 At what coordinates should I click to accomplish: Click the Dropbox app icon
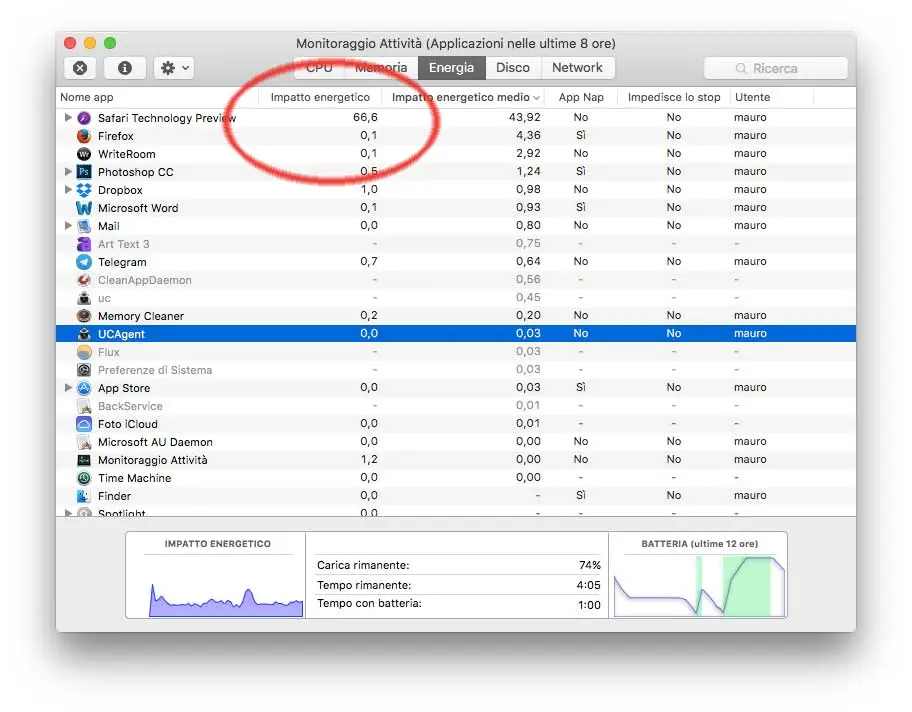85,189
